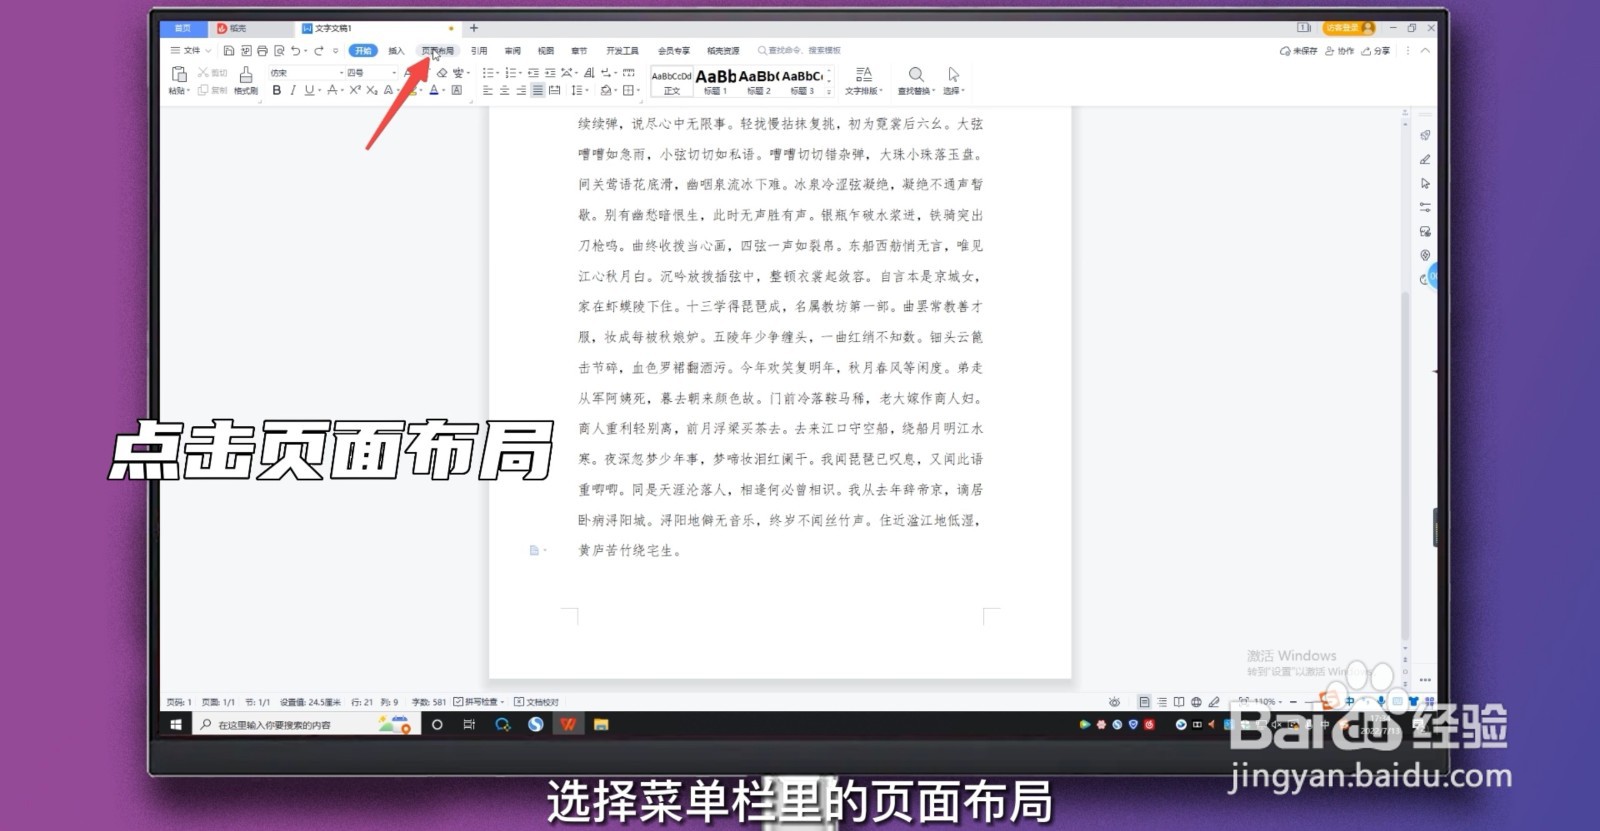Open the 视图 ribbon tab
1600x831 pixels.
[546, 51]
